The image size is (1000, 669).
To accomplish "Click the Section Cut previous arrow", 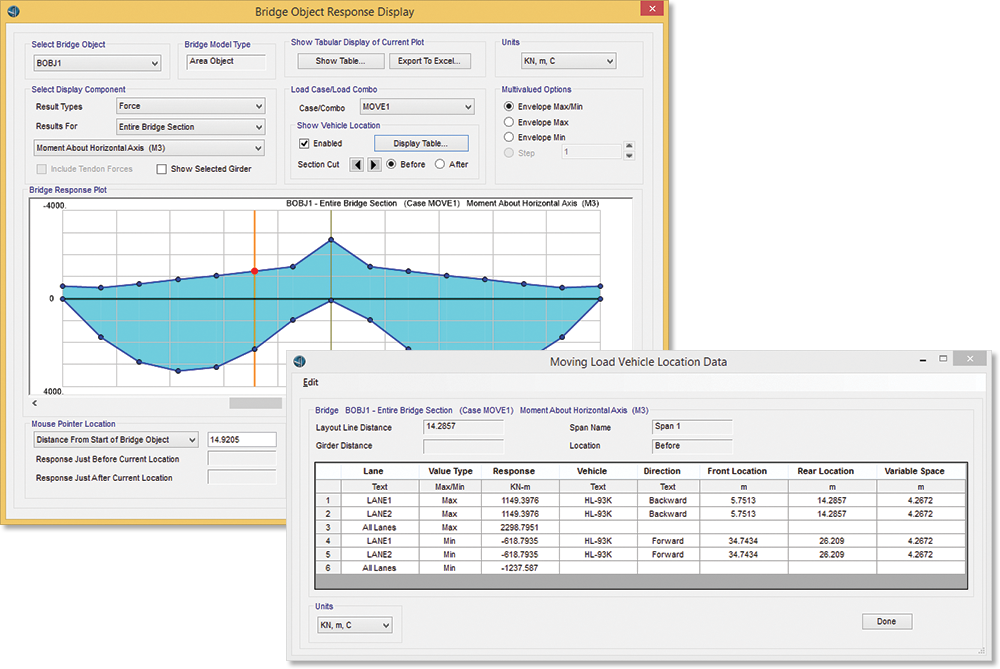I will tap(357, 164).
